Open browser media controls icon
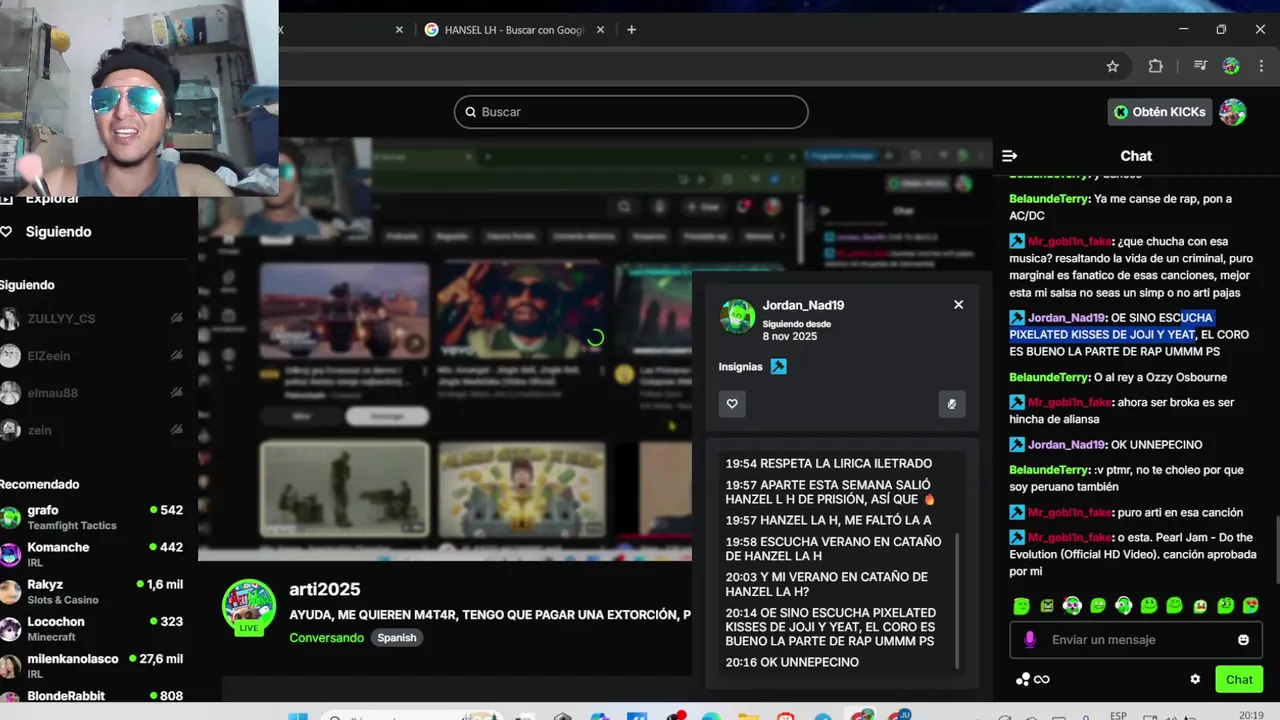The width and height of the screenshot is (1280, 720). pos(1200,66)
